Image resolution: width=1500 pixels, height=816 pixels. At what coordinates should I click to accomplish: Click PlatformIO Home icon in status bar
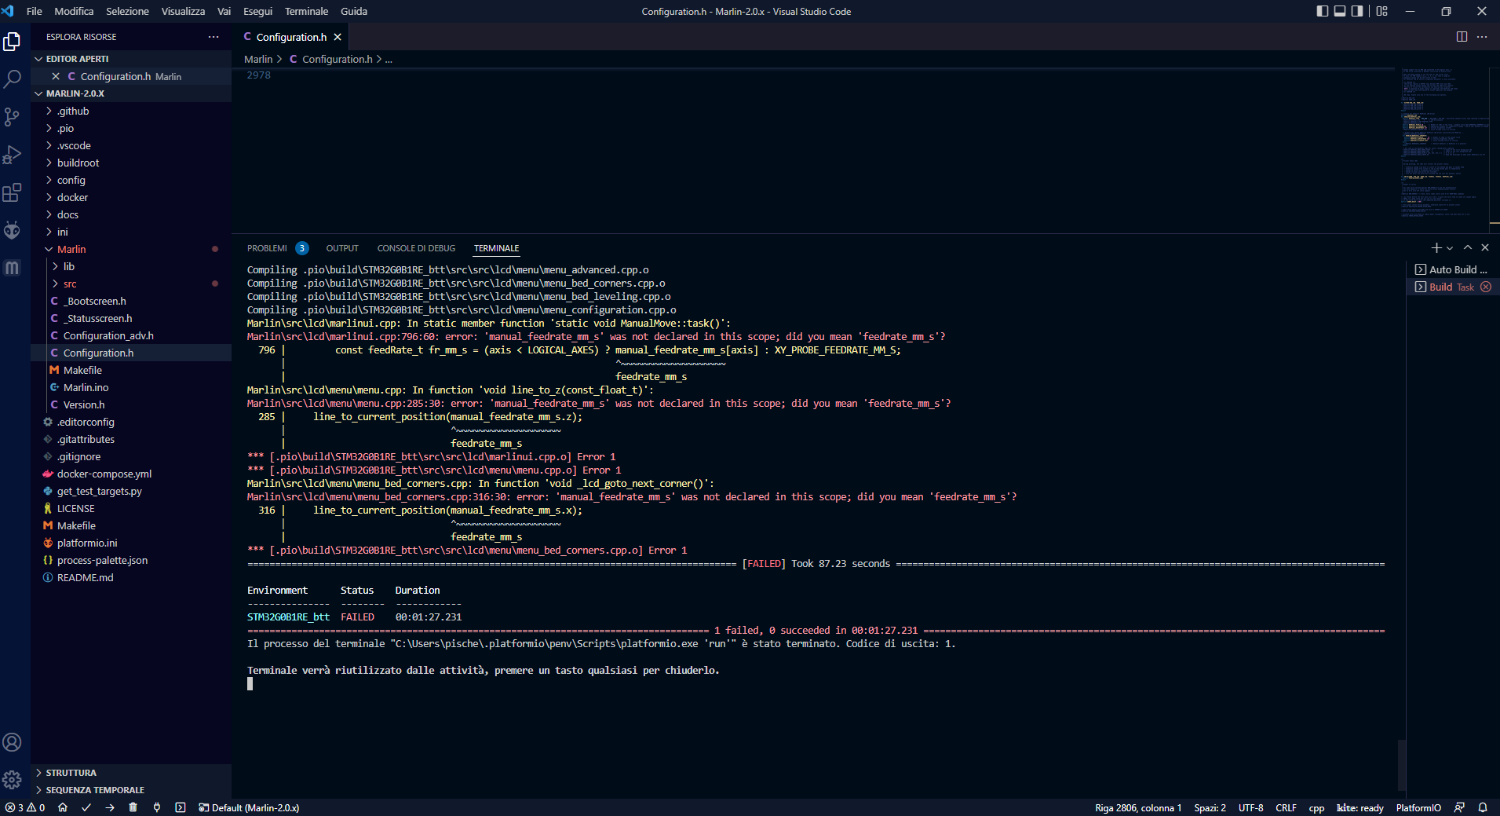(x=63, y=808)
